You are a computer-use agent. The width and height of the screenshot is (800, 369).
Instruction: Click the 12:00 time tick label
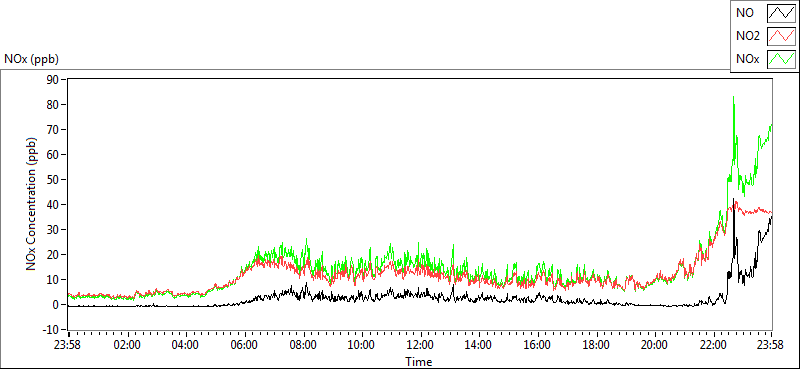[420, 344]
